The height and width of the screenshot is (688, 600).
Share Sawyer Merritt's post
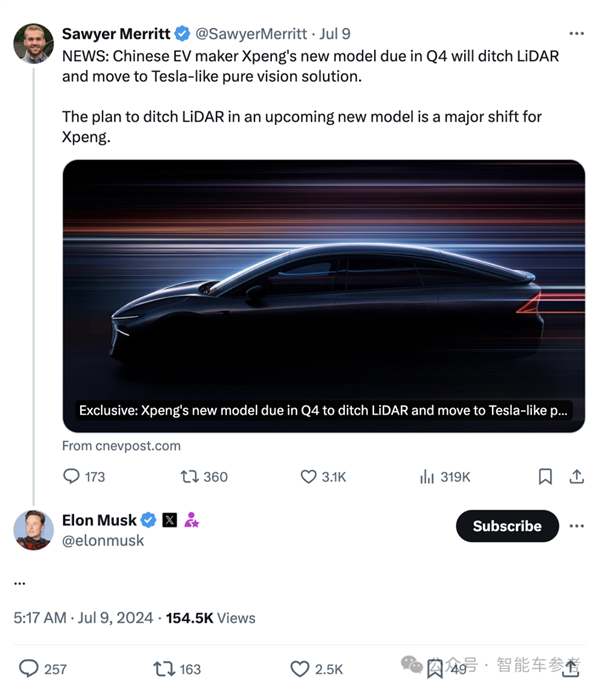click(x=576, y=477)
